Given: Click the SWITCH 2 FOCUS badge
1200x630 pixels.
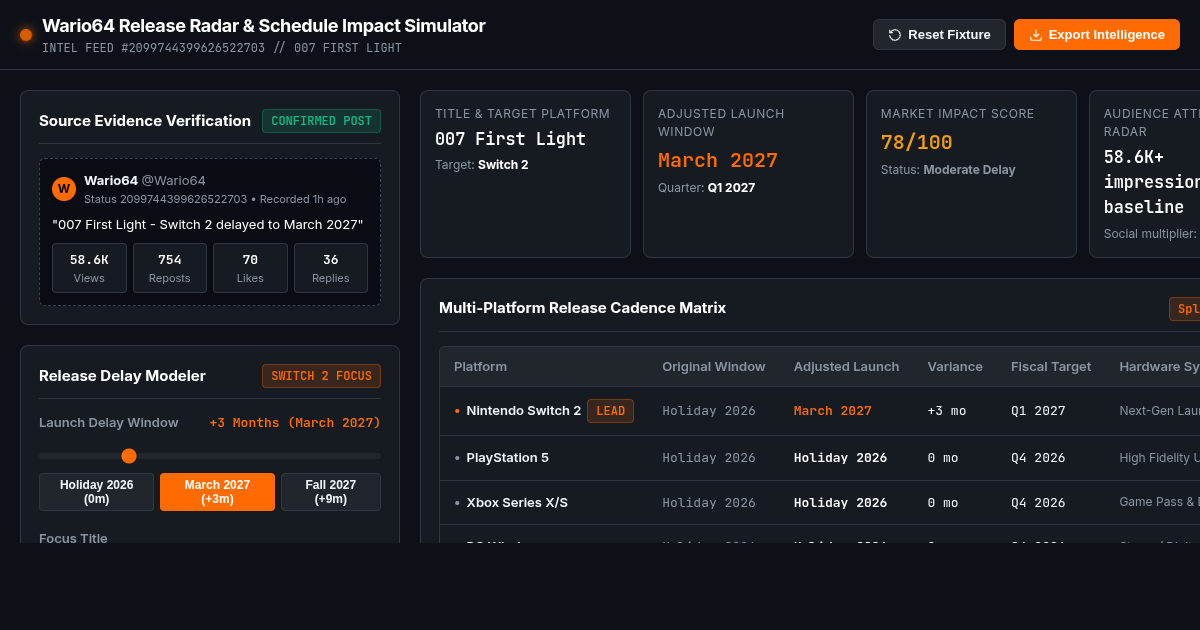Looking at the screenshot, I should pos(321,376).
